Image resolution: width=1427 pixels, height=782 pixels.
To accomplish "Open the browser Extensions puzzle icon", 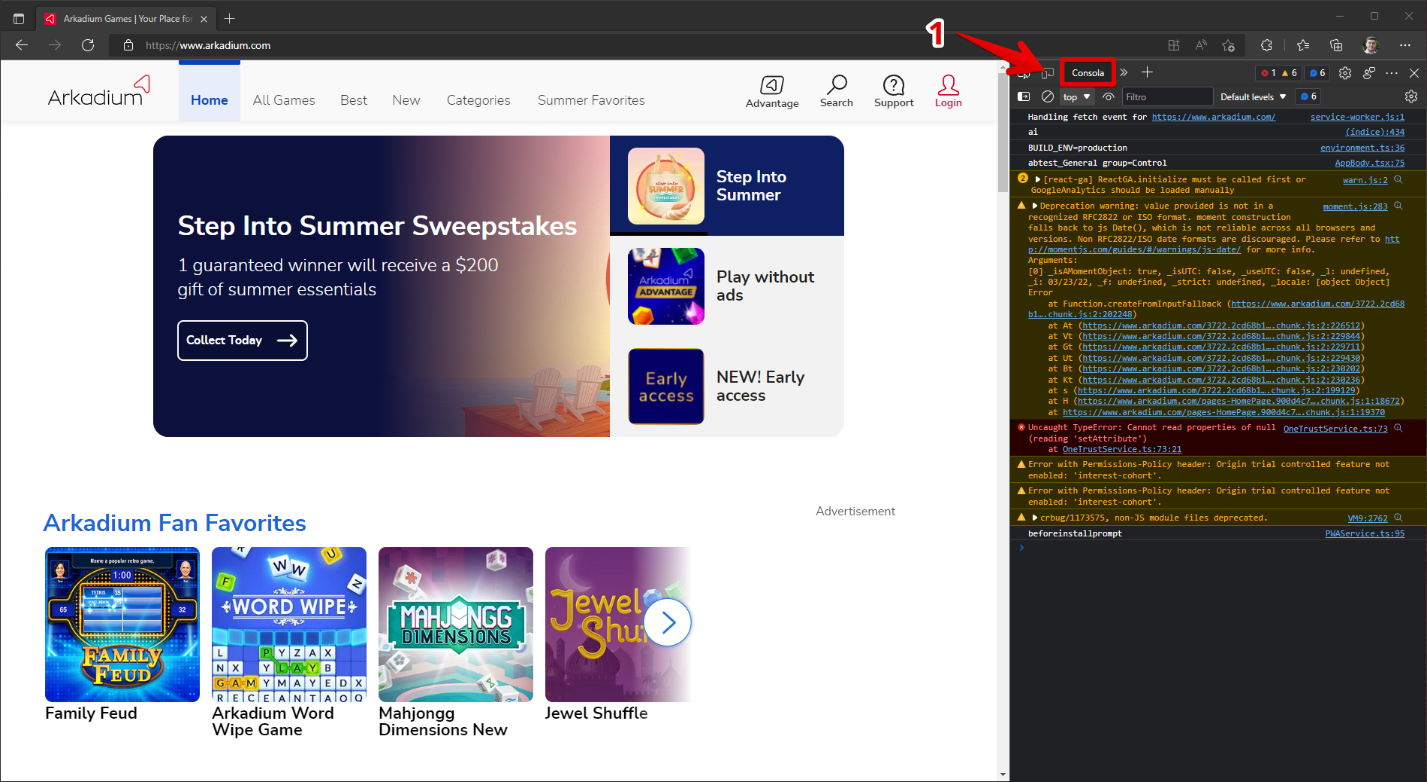I will [x=1266, y=45].
